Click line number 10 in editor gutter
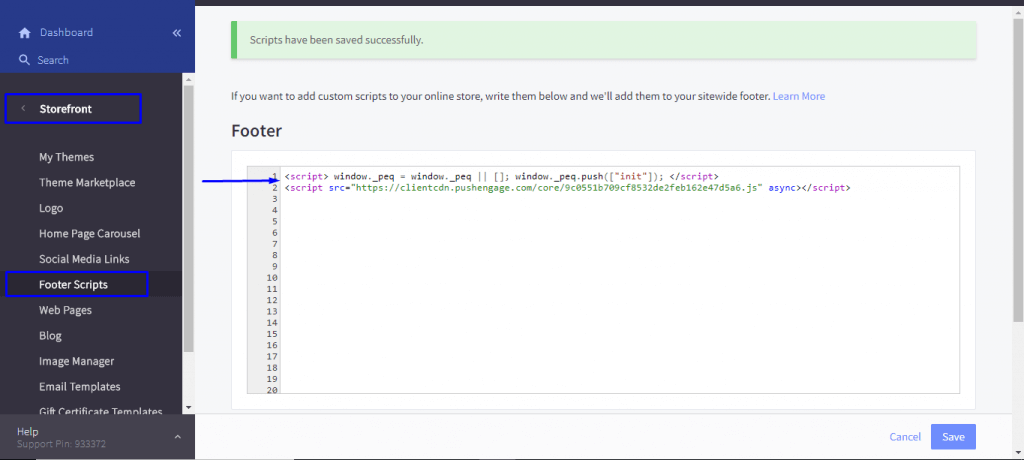The height and width of the screenshot is (460, 1024). pyautogui.click(x=273, y=278)
